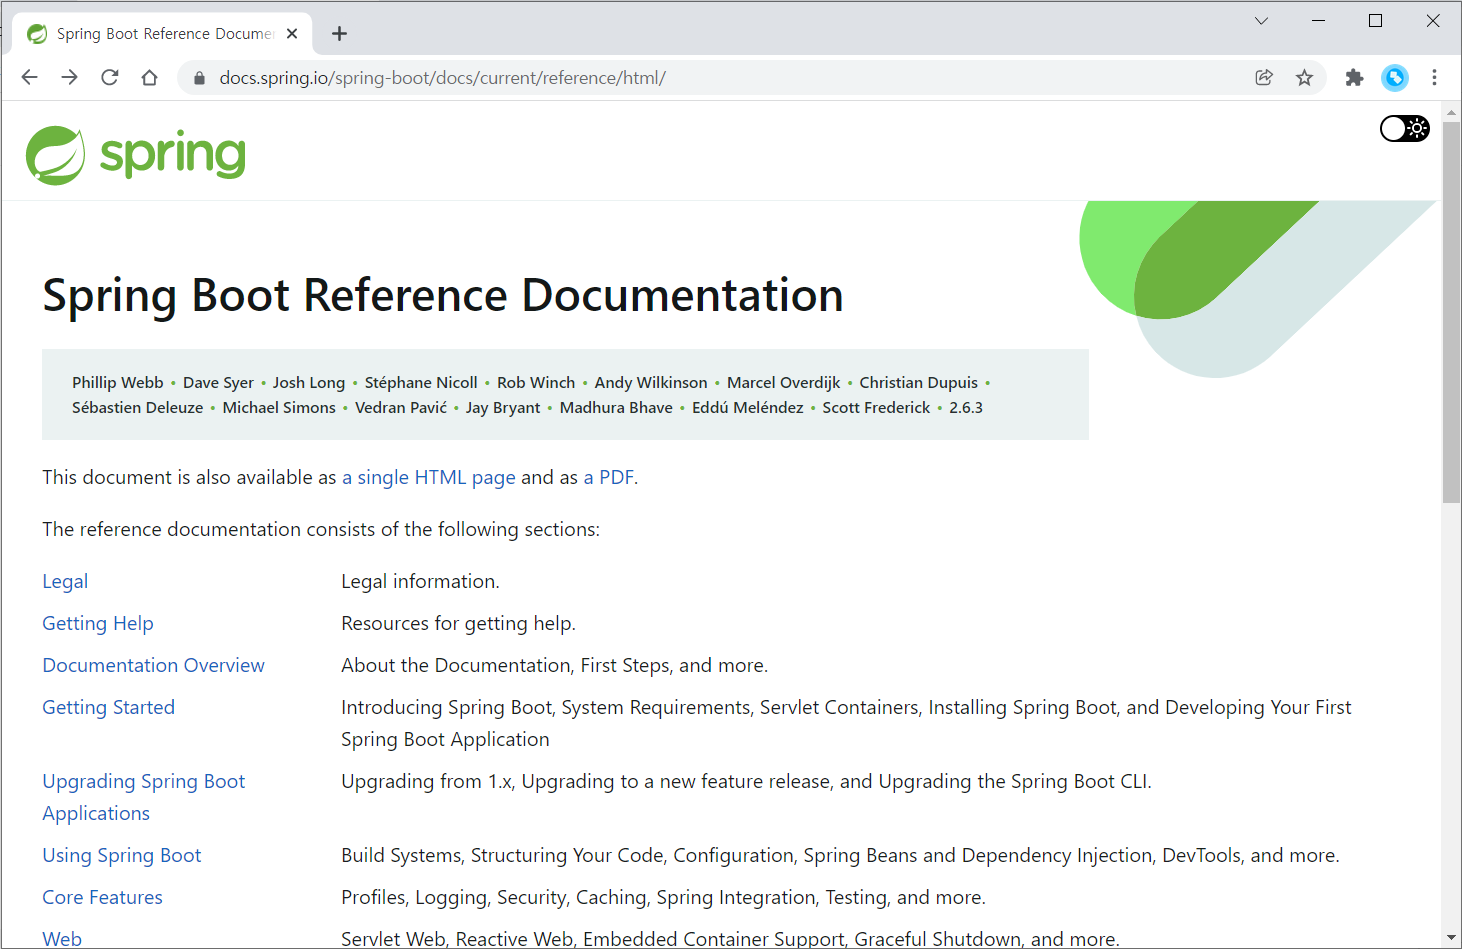The width and height of the screenshot is (1462, 949).
Task: Open the Web section link
Action: (62, 939)
